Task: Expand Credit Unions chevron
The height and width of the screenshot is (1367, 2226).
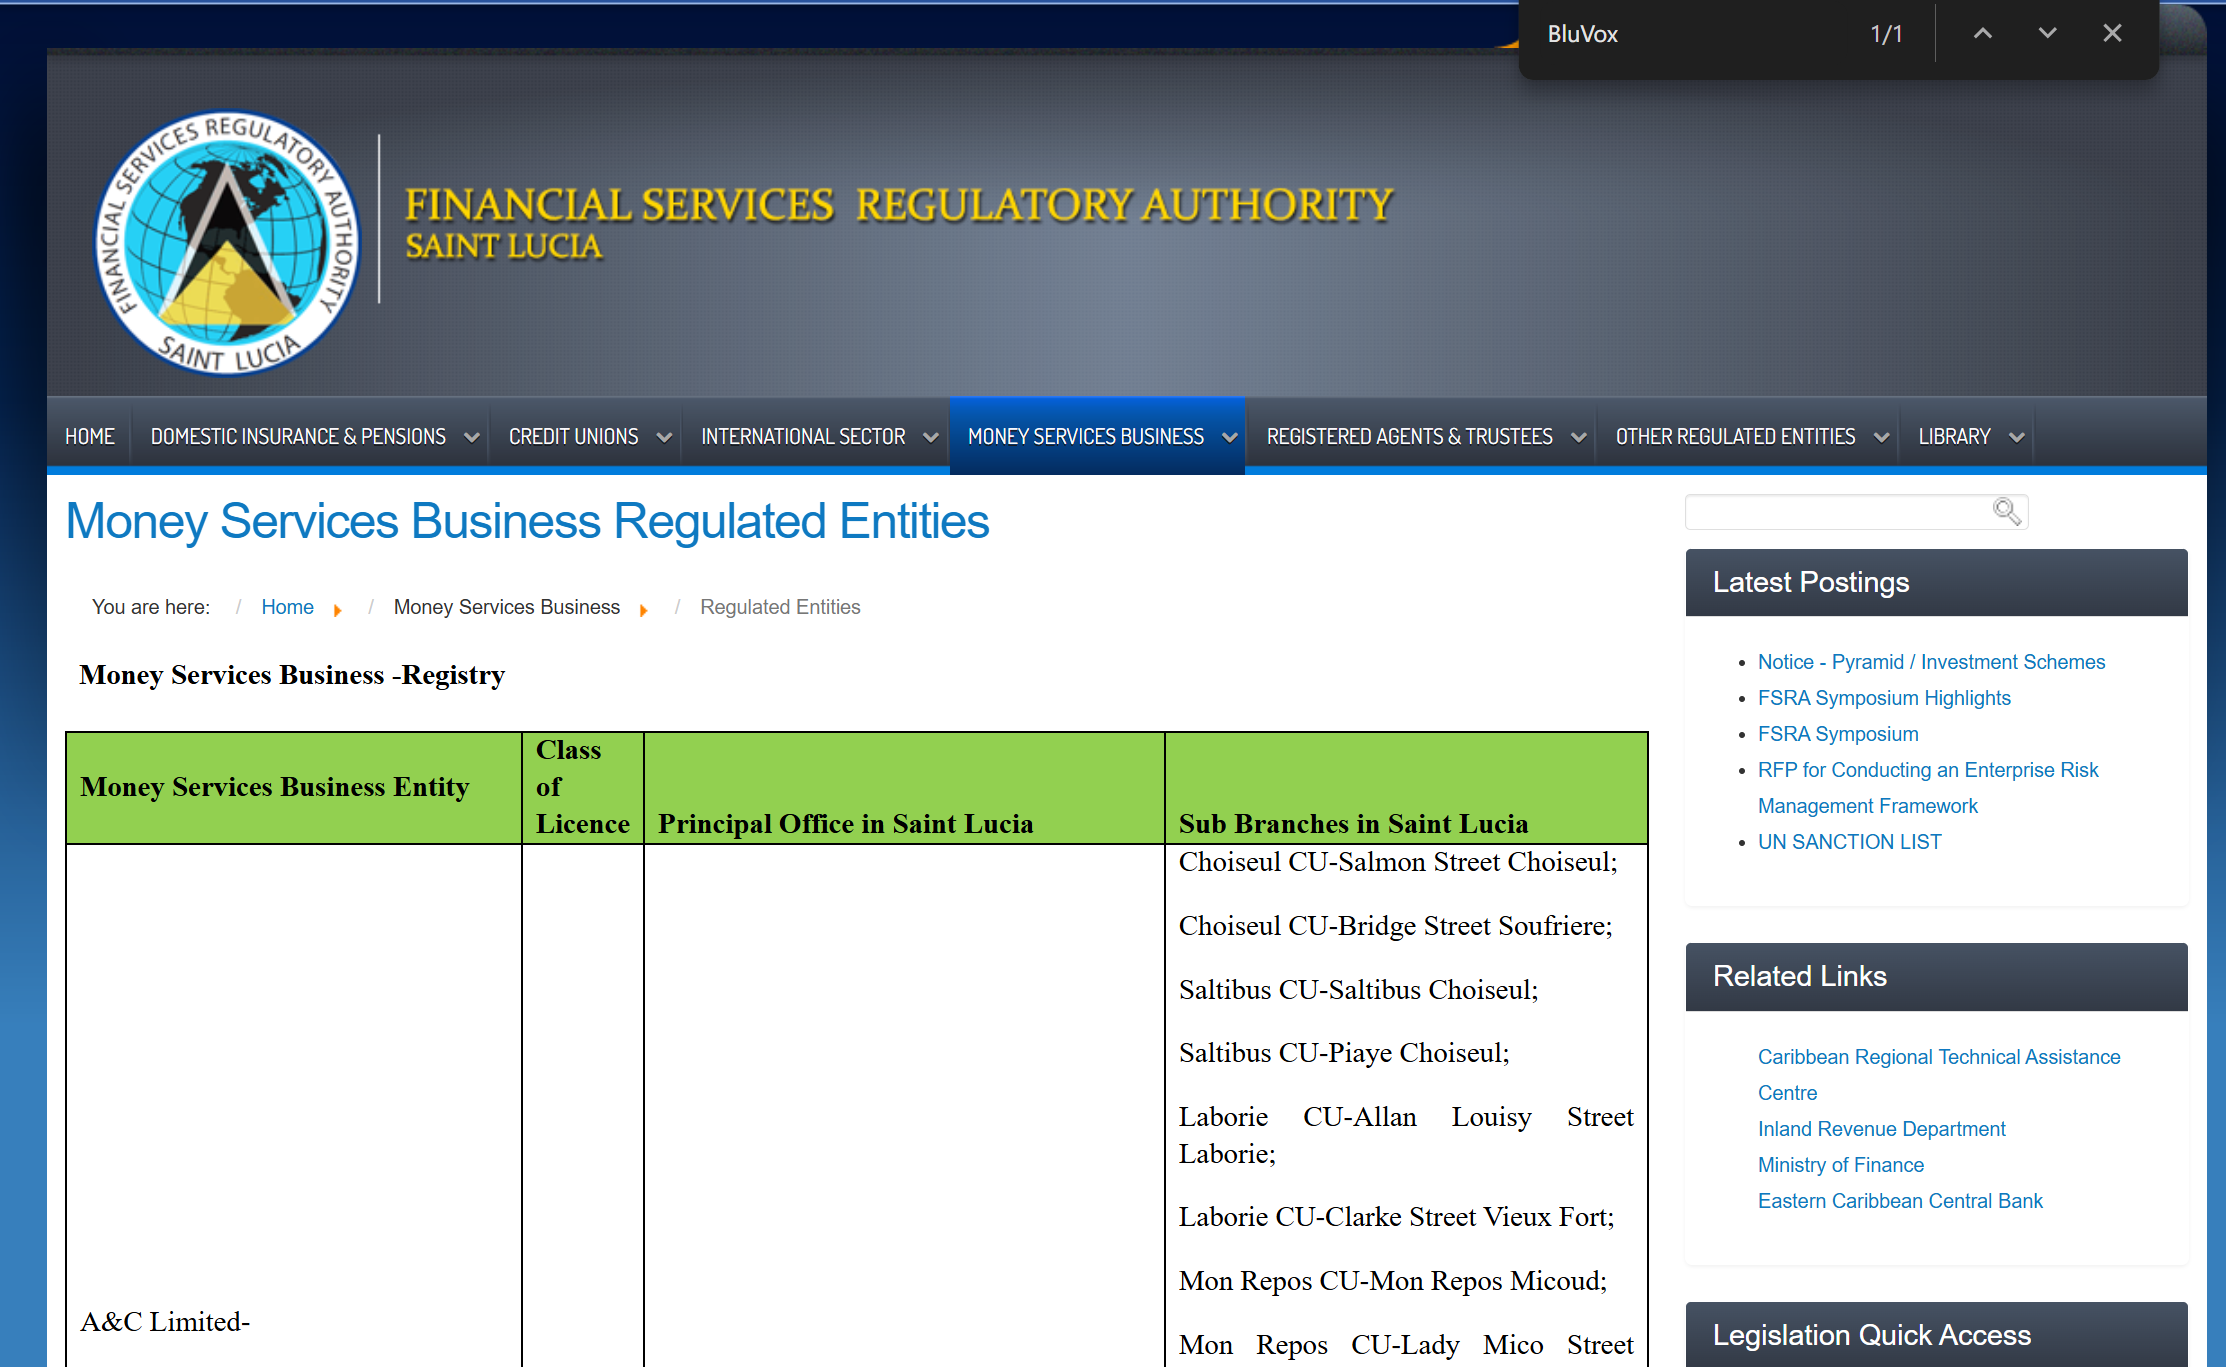Action: pos(664,438)
